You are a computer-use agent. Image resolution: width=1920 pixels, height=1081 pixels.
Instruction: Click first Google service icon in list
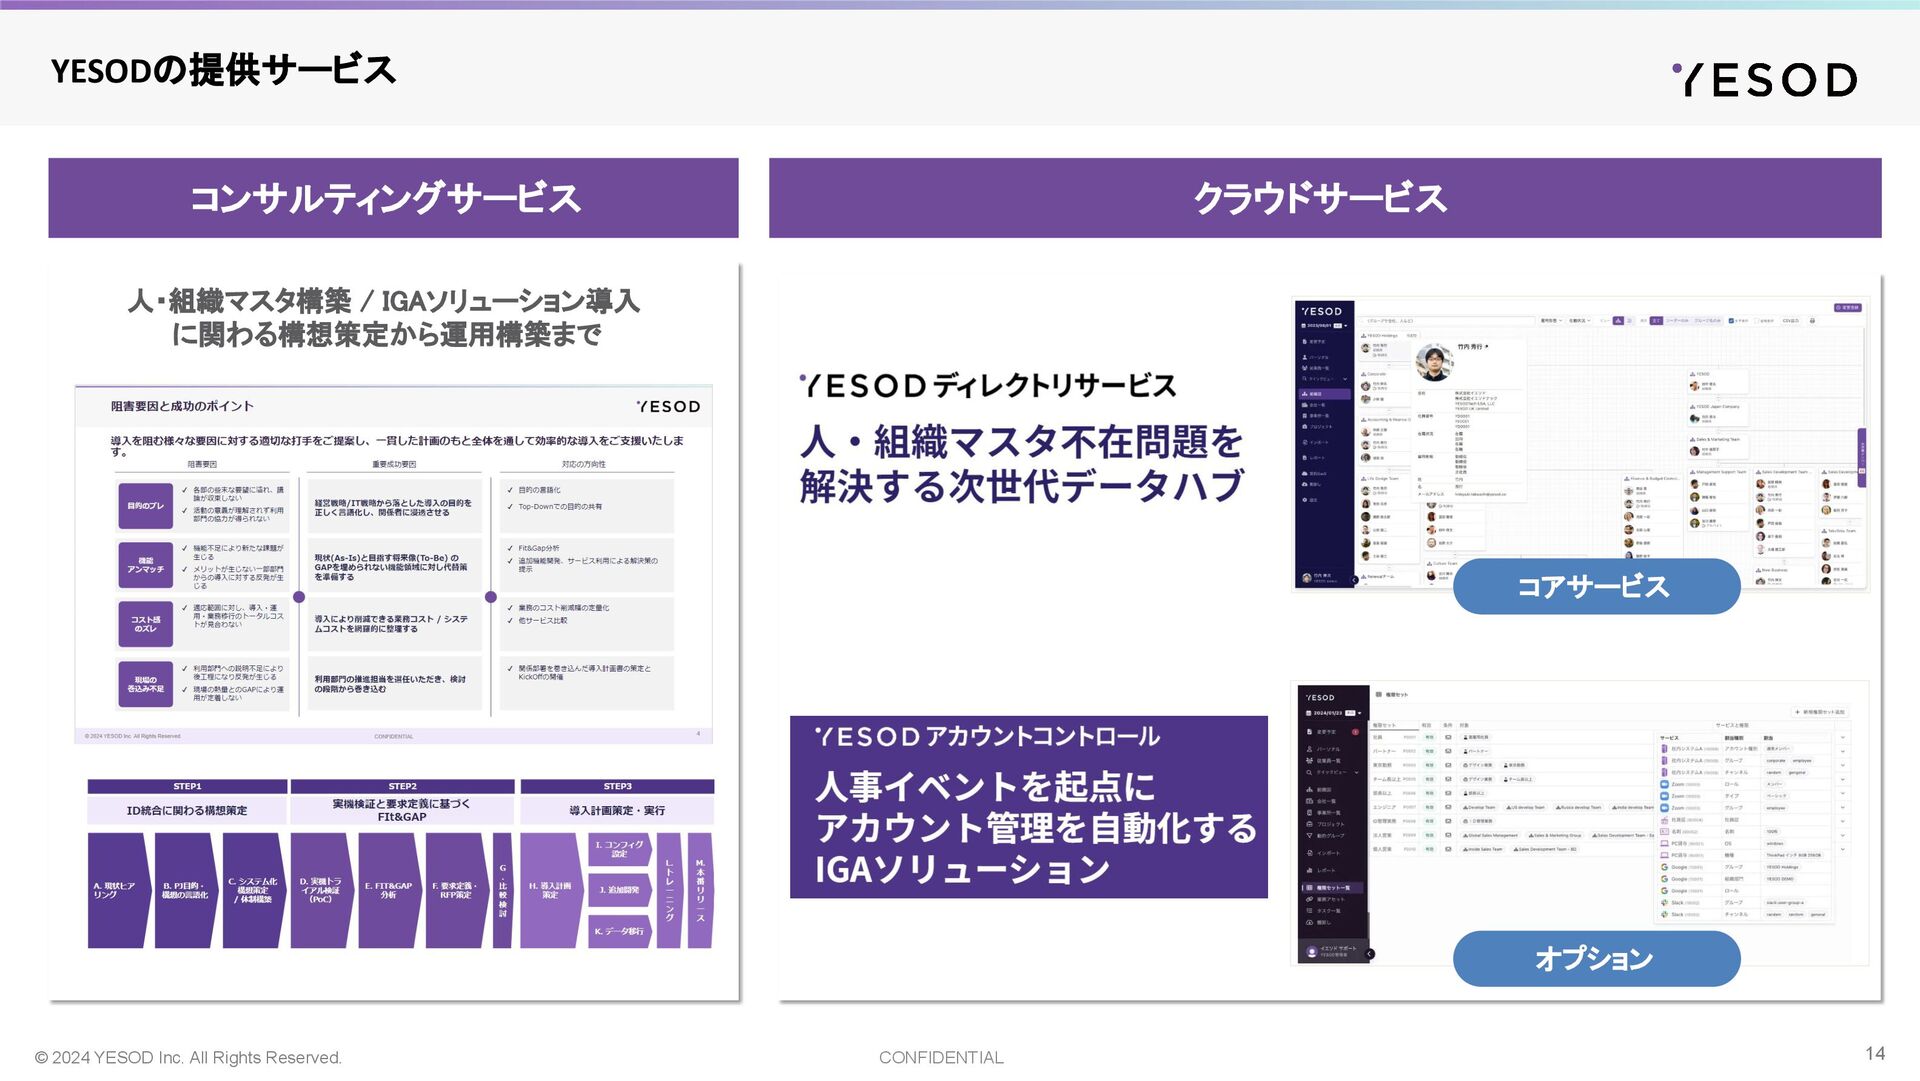coord(1665,867)
